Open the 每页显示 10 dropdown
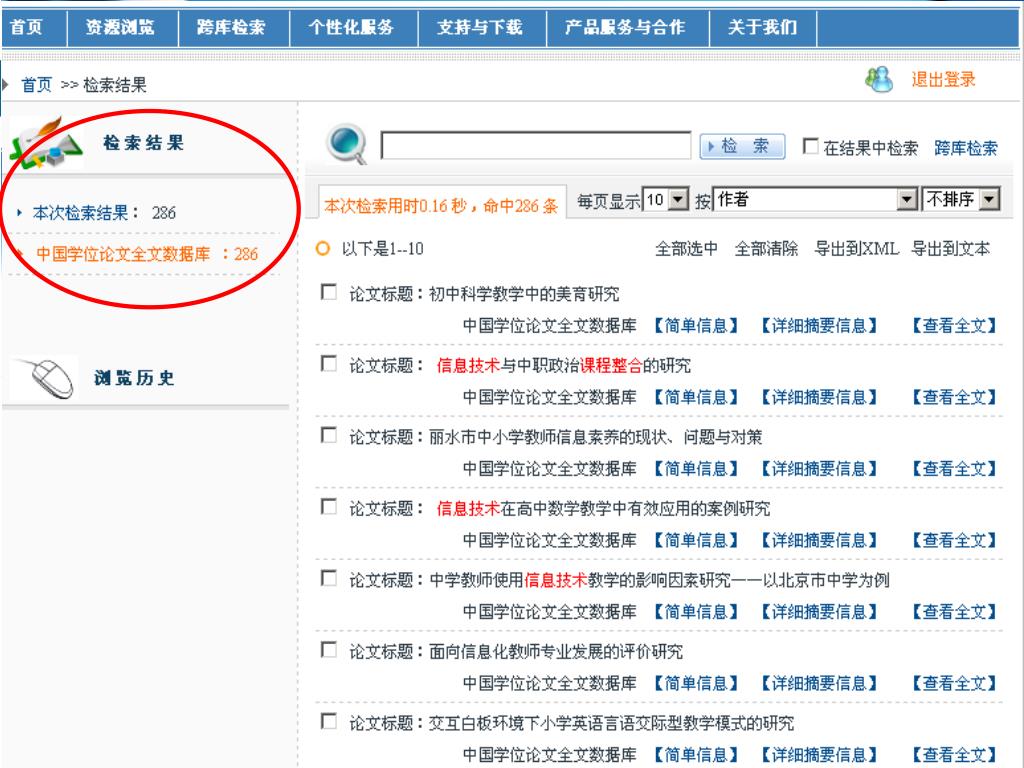The height and width of the screenshot is (768, 1024). tap(665, 199)
